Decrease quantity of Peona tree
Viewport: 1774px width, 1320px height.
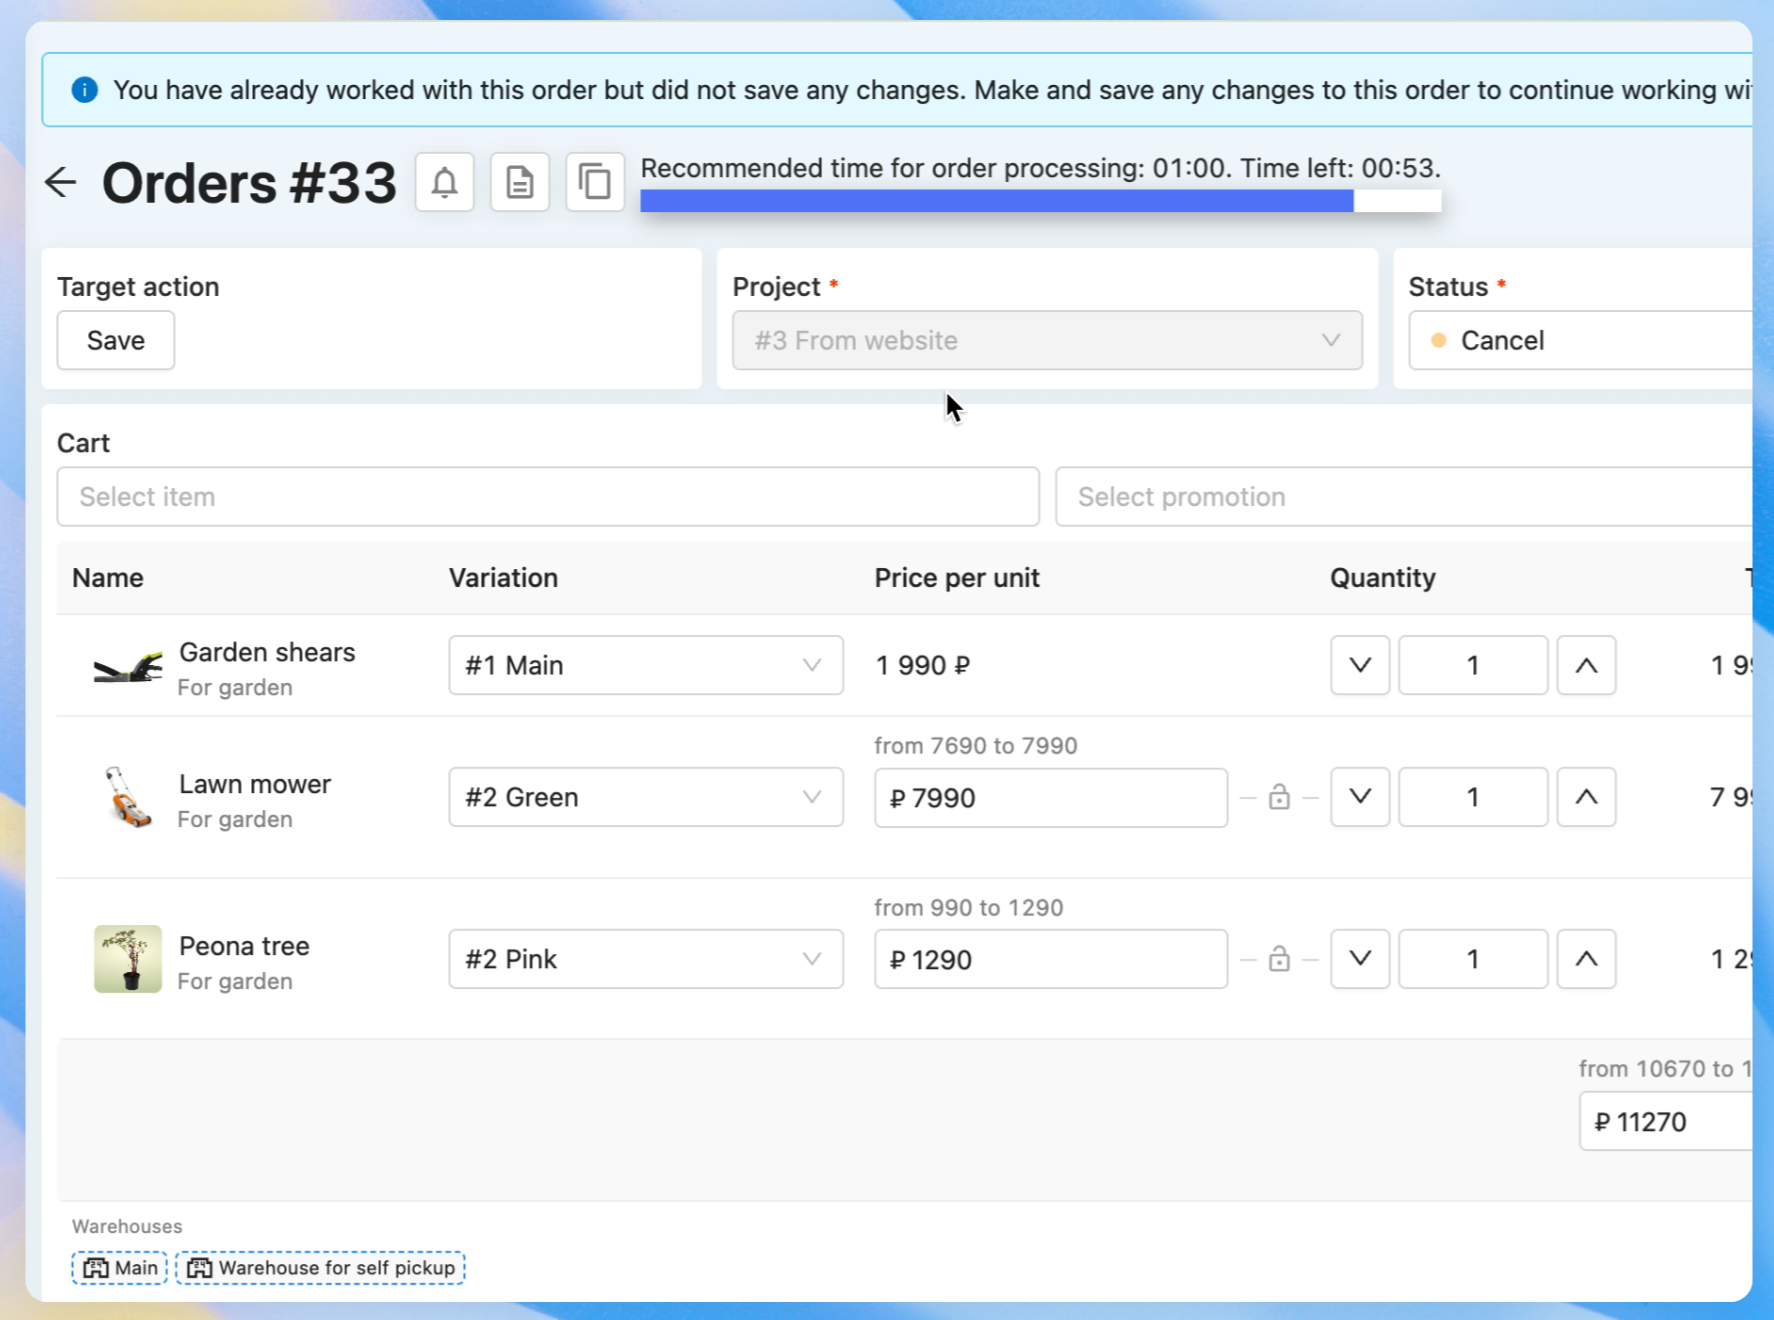tap(1360, 959)
